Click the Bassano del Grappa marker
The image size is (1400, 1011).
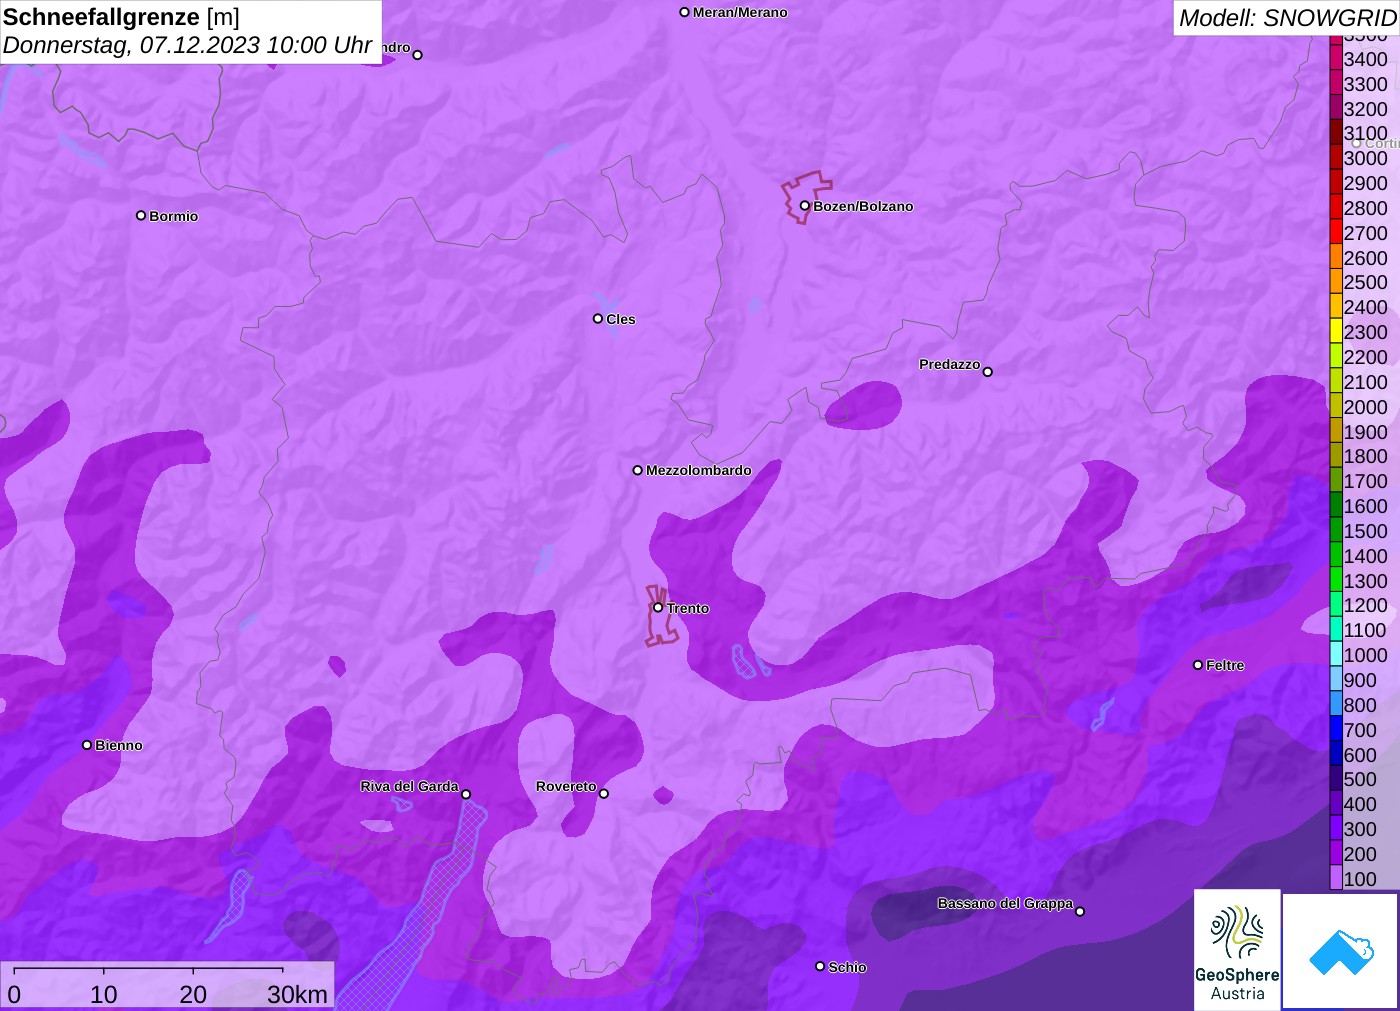coord(1080,911)
